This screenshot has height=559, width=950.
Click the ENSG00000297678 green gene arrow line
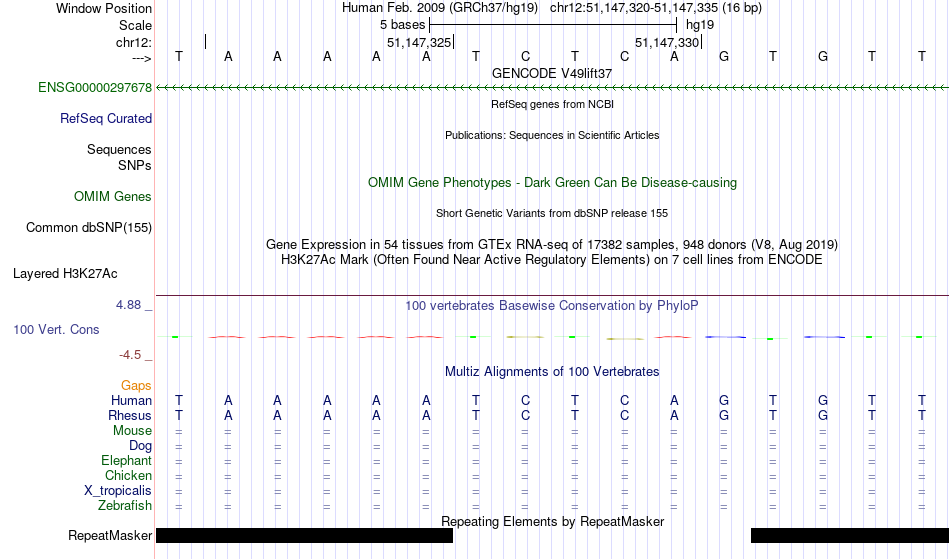552,88
